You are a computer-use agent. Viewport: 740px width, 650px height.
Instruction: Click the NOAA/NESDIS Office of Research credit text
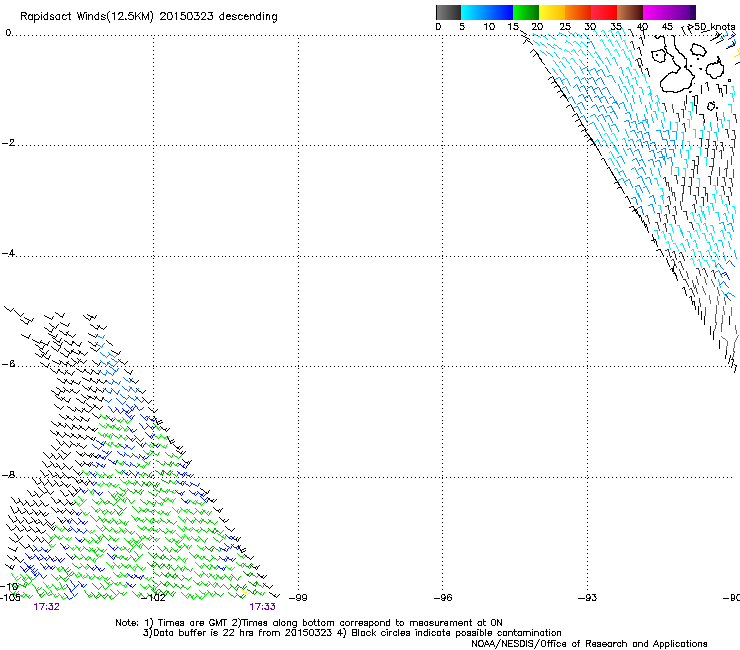click(589, 644)
